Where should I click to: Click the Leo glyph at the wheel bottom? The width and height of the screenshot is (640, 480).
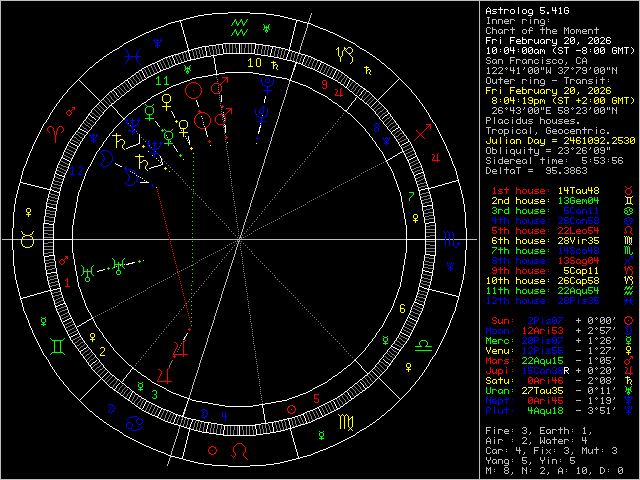point(239,453)
